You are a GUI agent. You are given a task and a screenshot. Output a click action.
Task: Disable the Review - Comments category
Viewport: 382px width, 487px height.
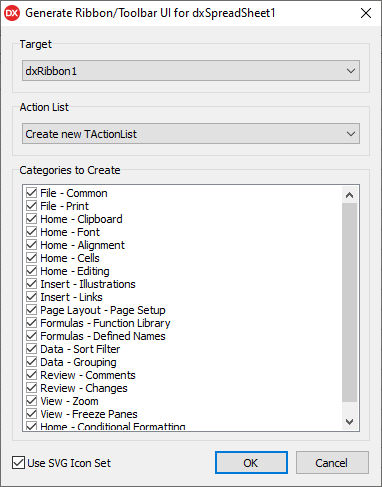pyautogui.click(x=31, y=375)
